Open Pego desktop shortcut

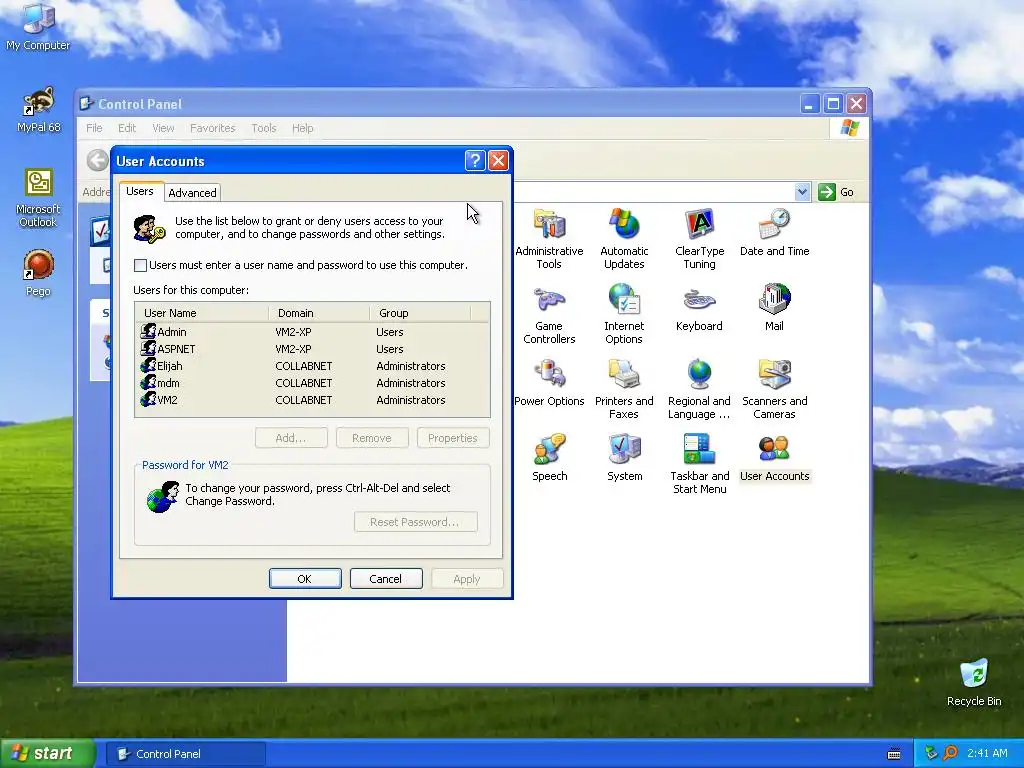click(38, 274)
